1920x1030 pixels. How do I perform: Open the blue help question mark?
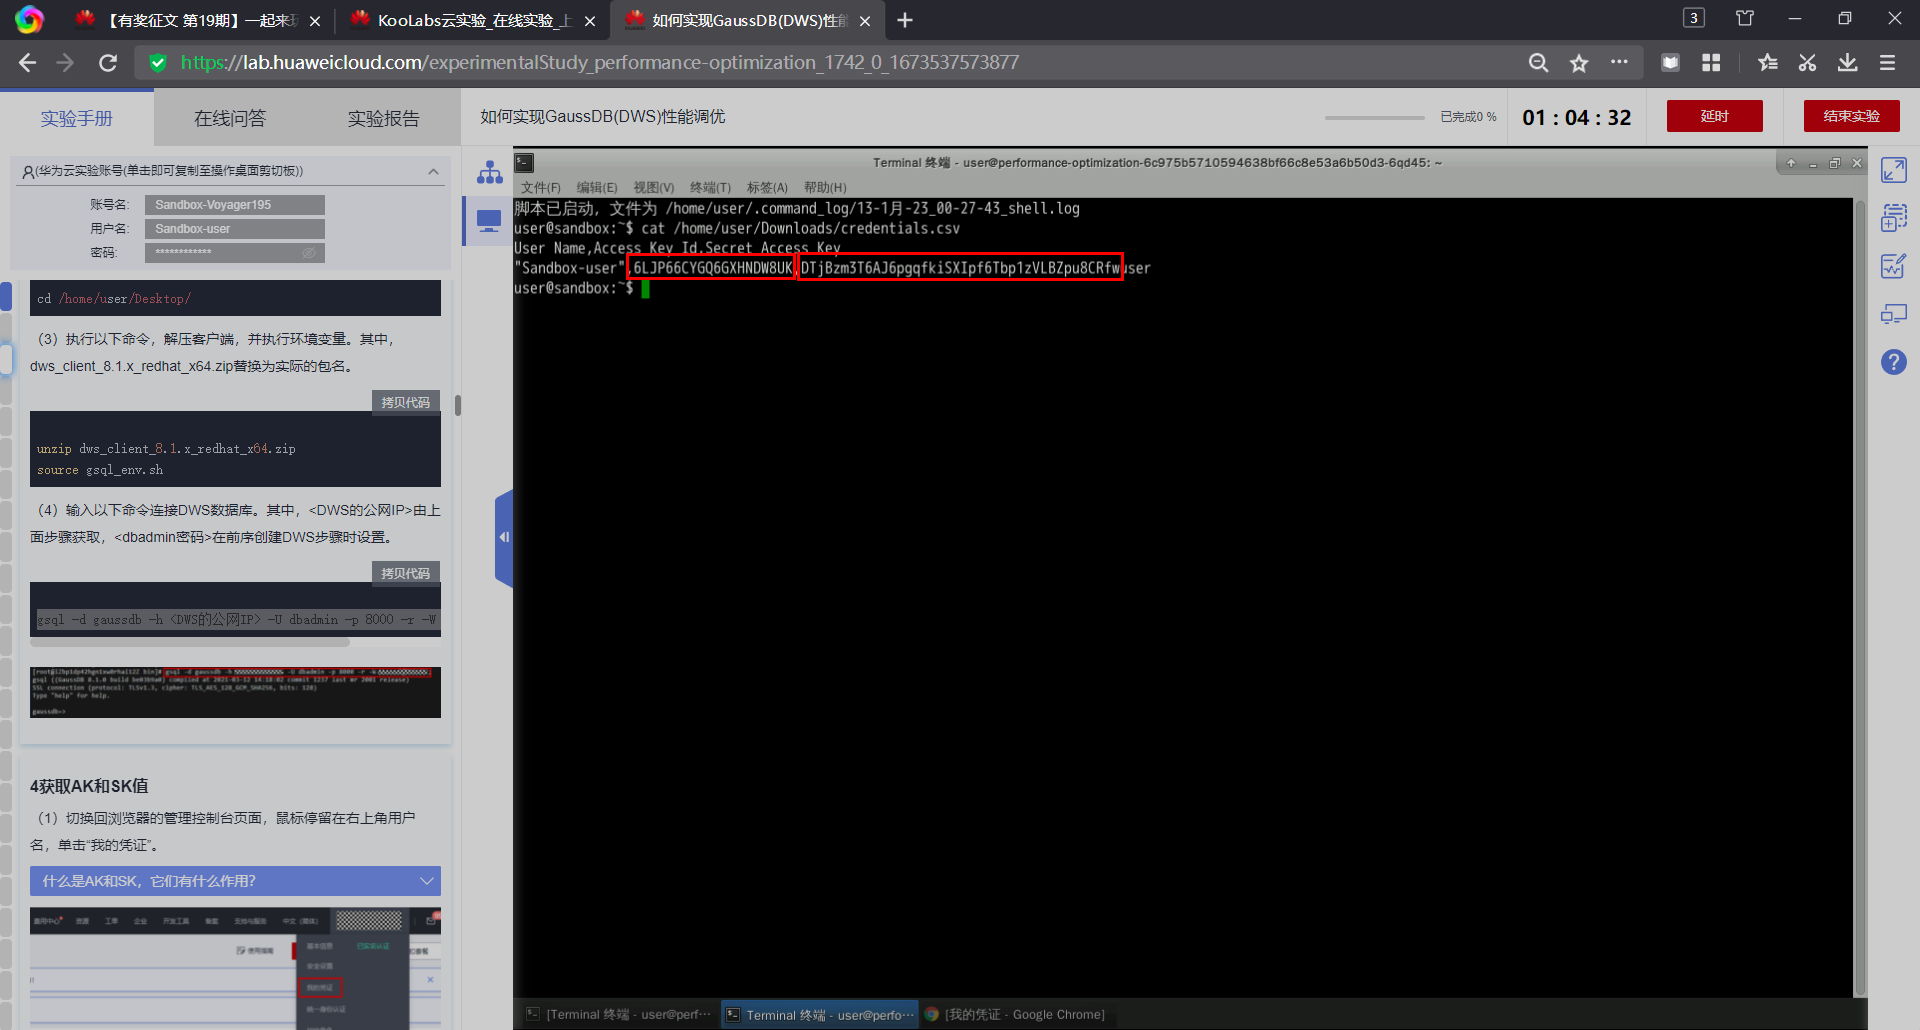tap(1894, 362)
